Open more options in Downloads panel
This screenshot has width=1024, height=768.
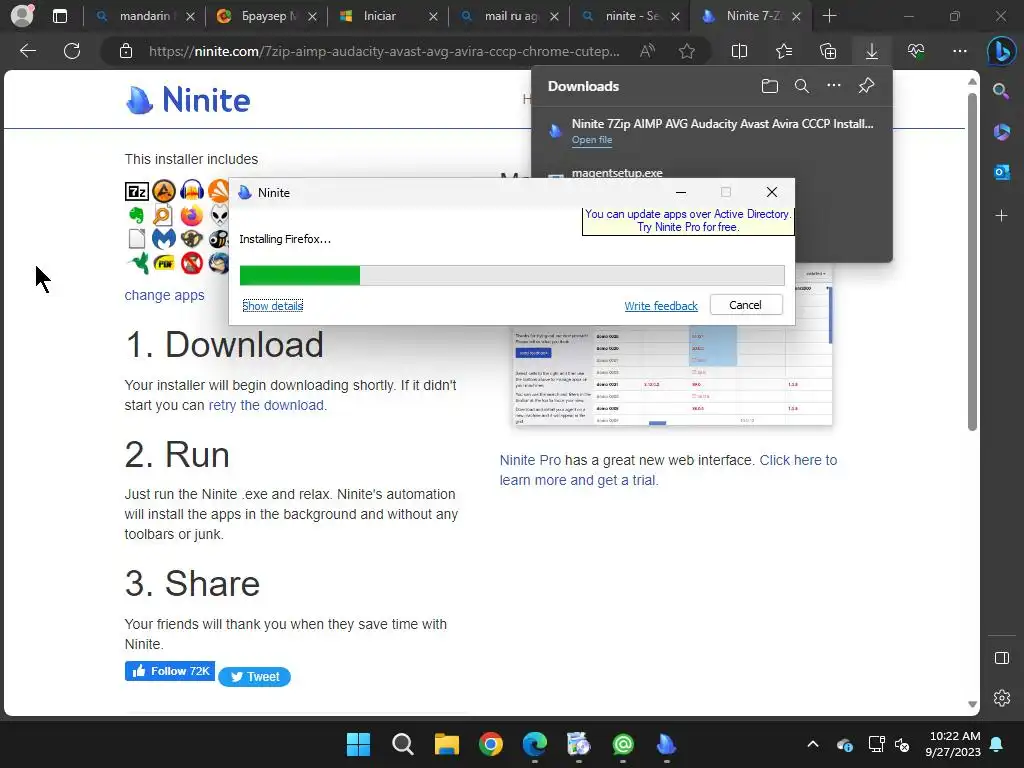834,86
